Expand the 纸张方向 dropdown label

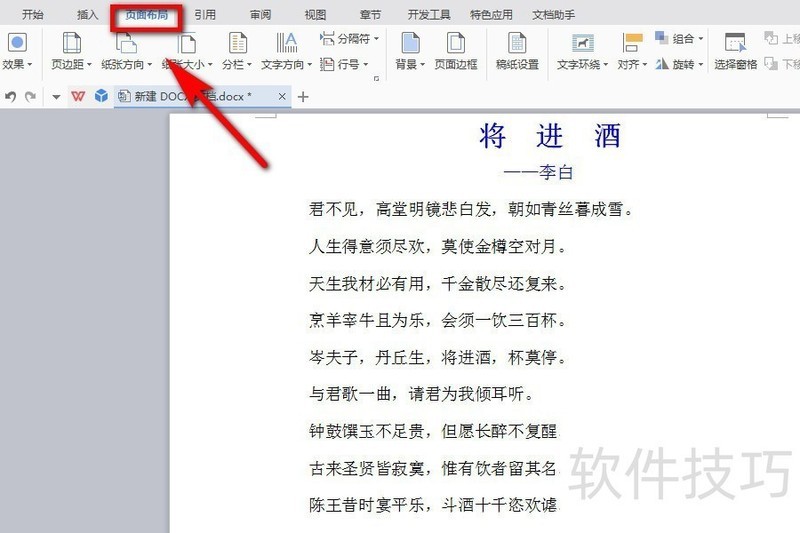pyautogui.click(x=127, y=65)
